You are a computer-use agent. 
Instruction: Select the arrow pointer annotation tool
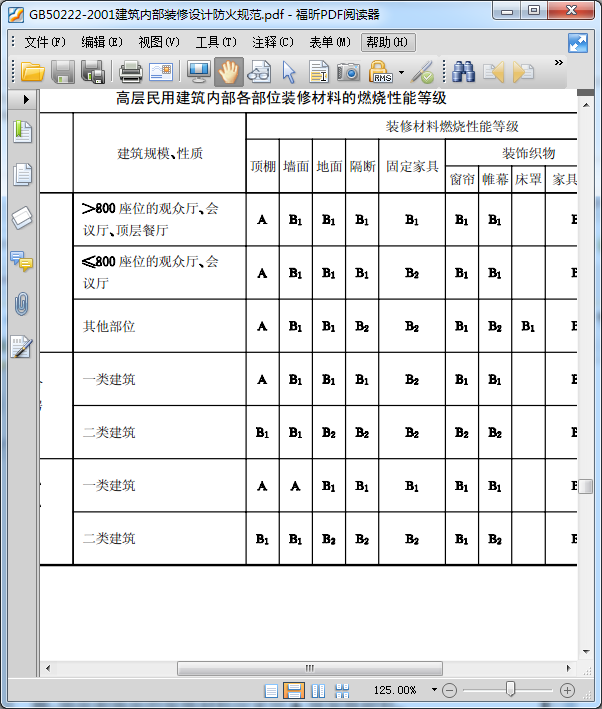pos(289,72)
